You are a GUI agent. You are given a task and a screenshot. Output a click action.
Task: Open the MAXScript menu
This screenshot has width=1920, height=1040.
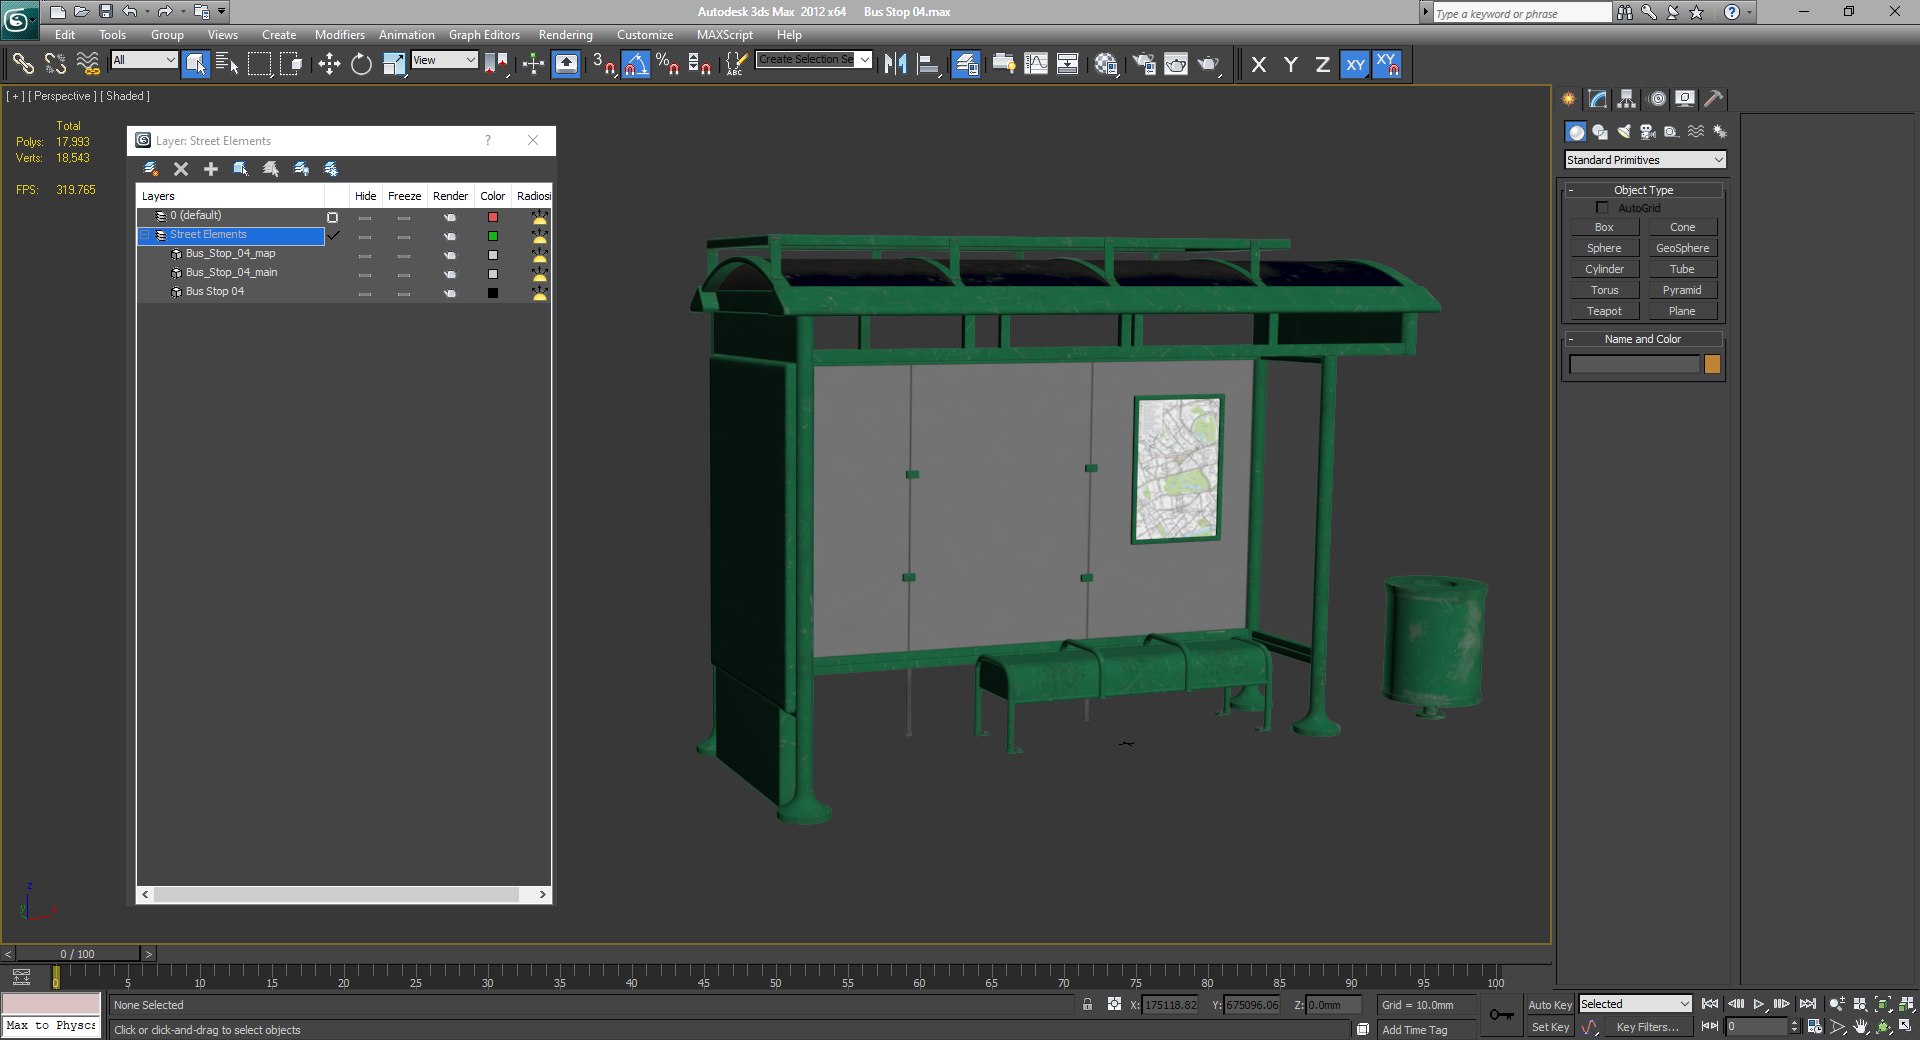click(725, 35)
